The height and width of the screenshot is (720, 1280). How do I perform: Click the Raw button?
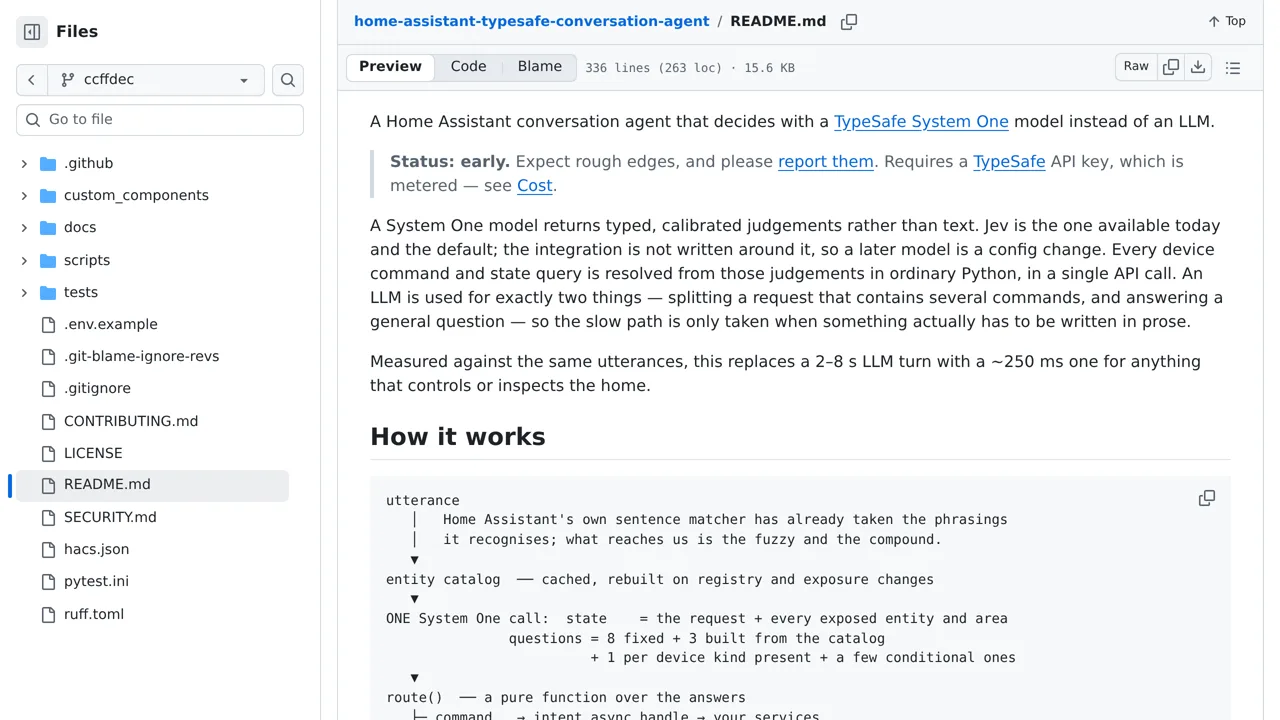(1136, 67)
